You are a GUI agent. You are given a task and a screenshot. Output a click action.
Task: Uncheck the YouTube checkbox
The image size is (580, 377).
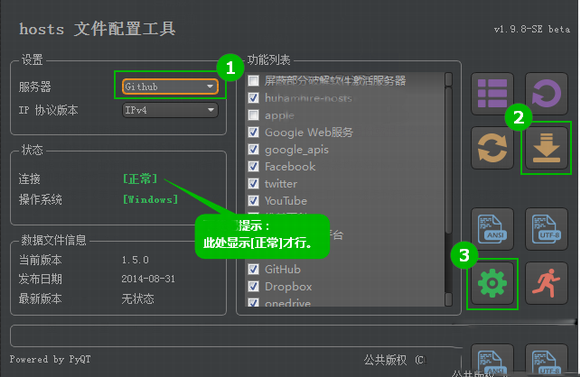pyautogui.click(x=253, y=201)
